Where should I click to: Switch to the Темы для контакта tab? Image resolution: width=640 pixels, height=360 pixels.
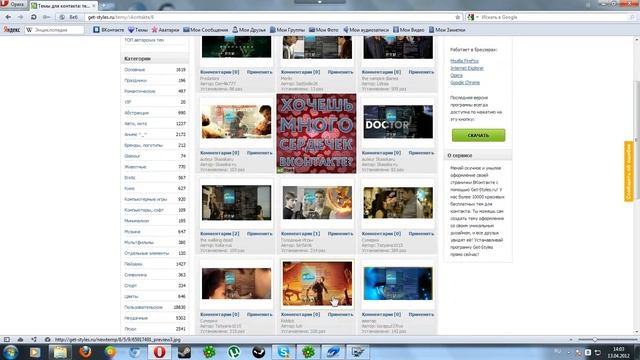click(x=63, y=6)
